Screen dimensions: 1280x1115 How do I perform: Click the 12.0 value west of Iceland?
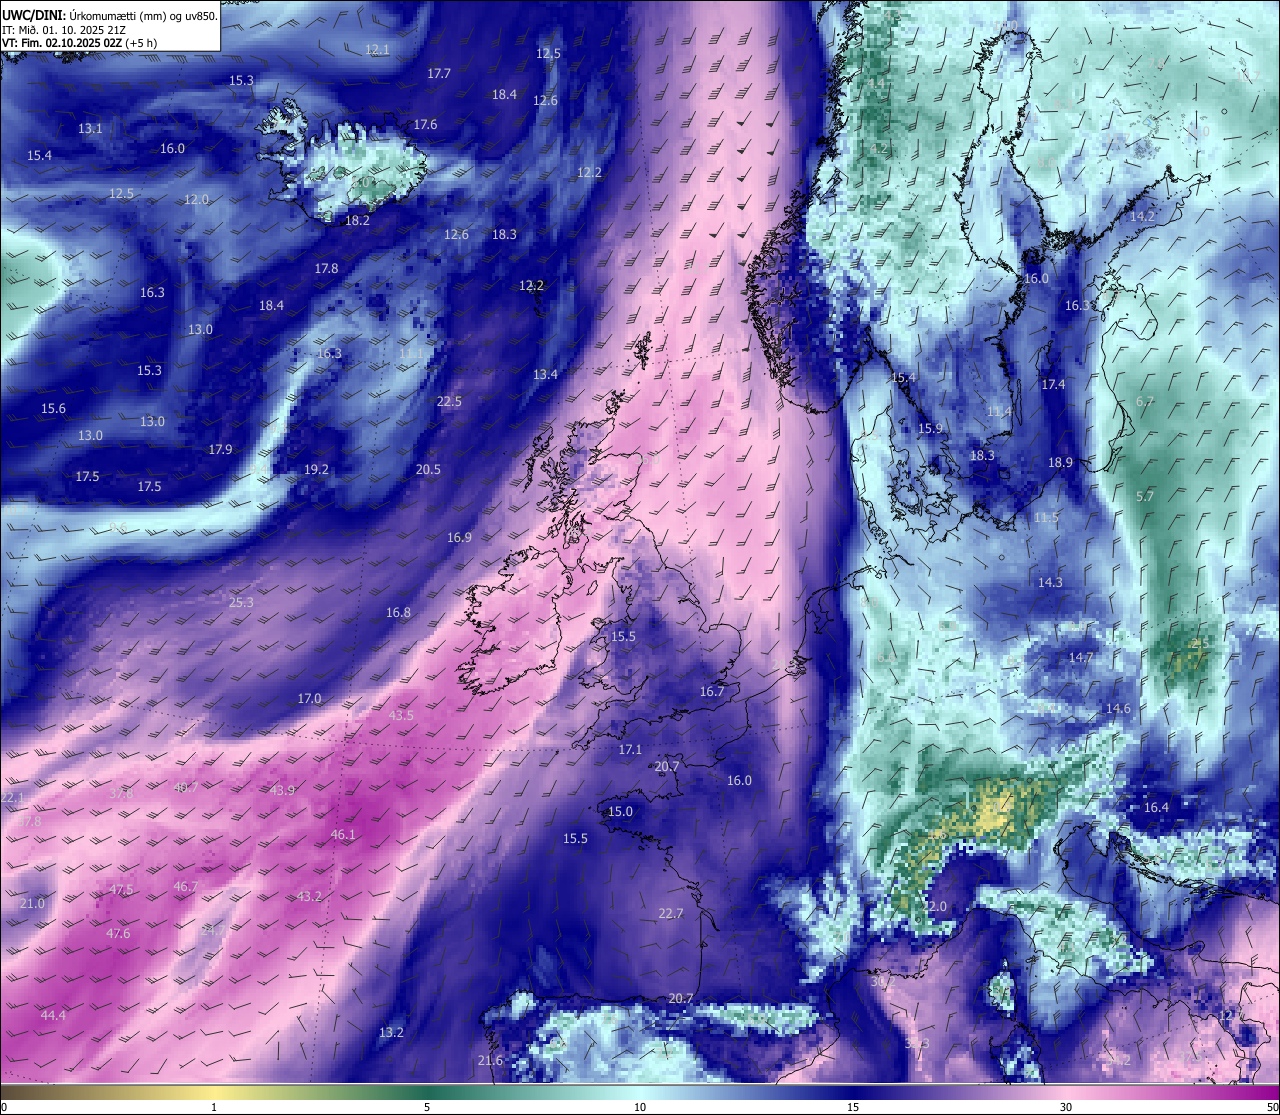(196, 200)
